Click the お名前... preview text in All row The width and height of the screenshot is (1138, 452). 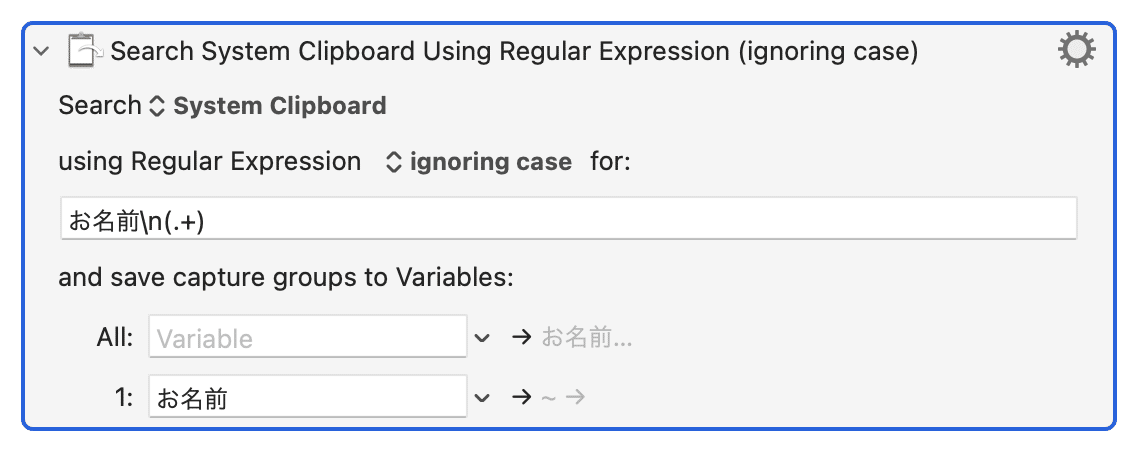click(587, 338)
